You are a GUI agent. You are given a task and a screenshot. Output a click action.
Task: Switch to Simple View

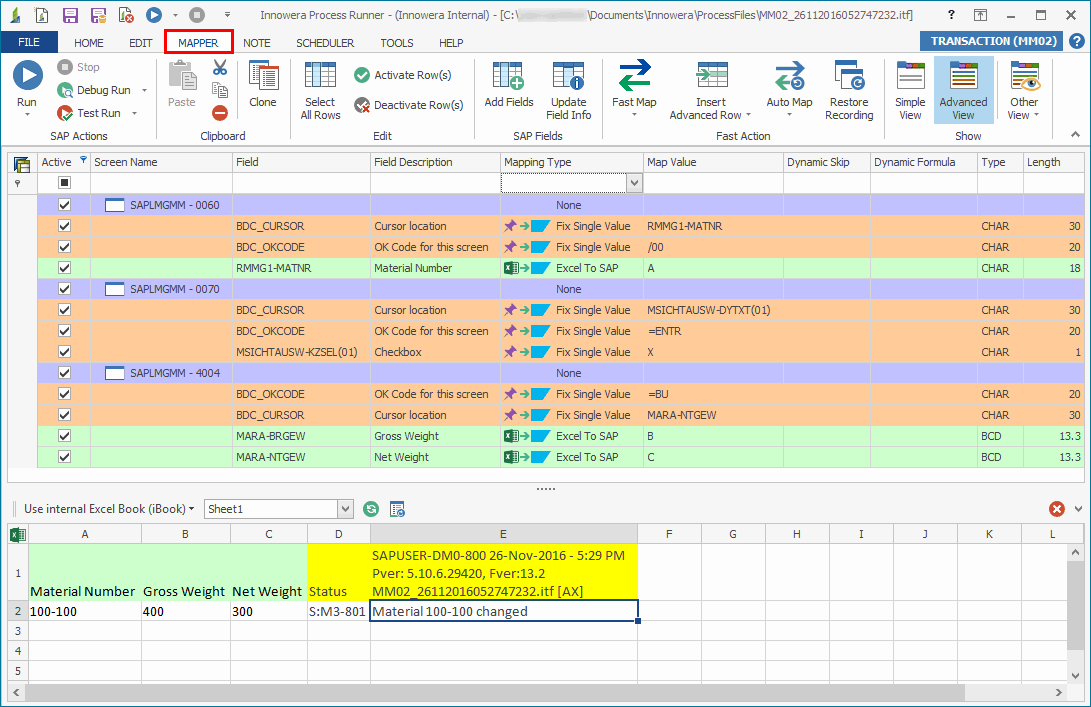[909, 90]
